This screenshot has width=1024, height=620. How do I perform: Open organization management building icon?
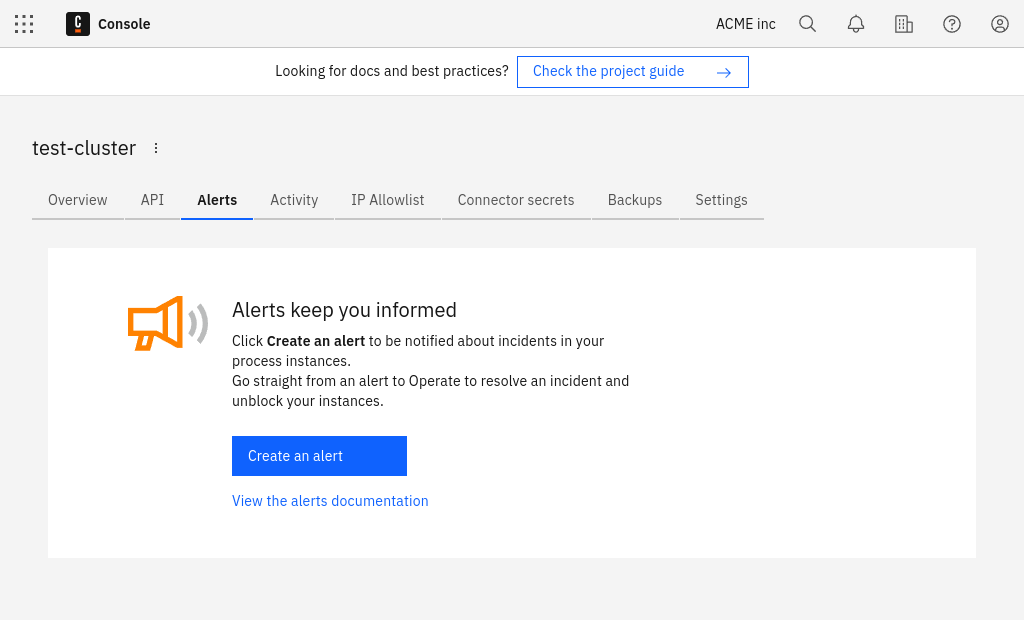[904, 24]
